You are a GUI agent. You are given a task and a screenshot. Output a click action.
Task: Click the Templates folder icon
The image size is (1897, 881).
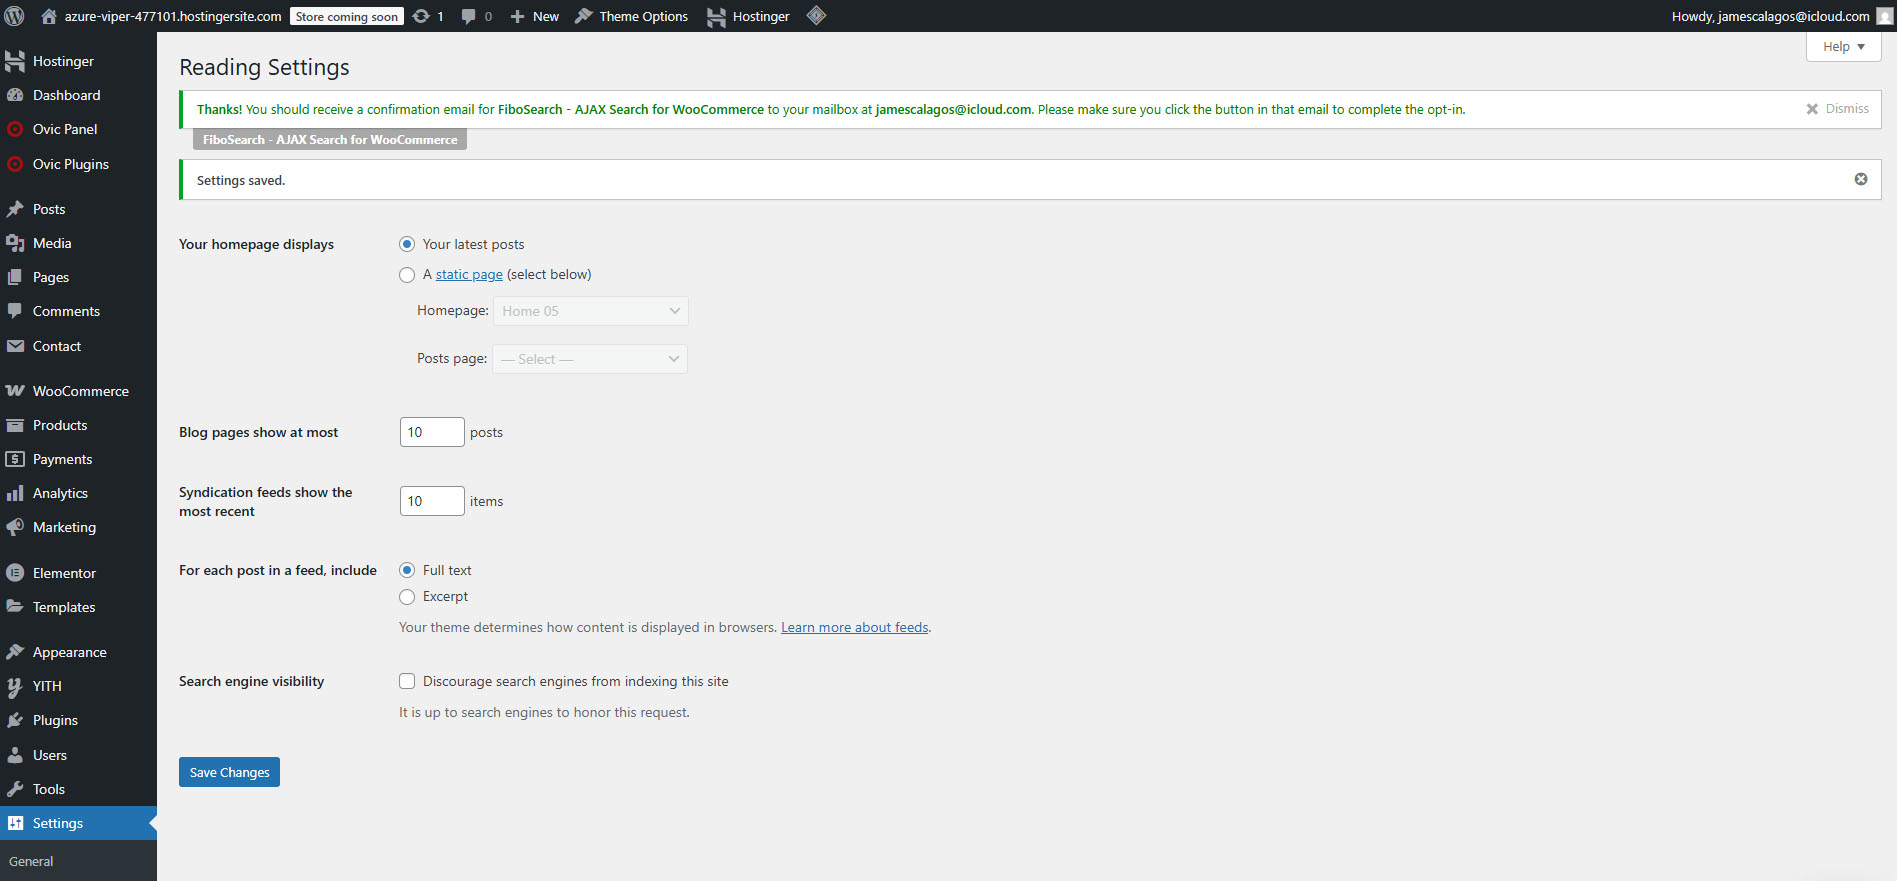(15, 607)
